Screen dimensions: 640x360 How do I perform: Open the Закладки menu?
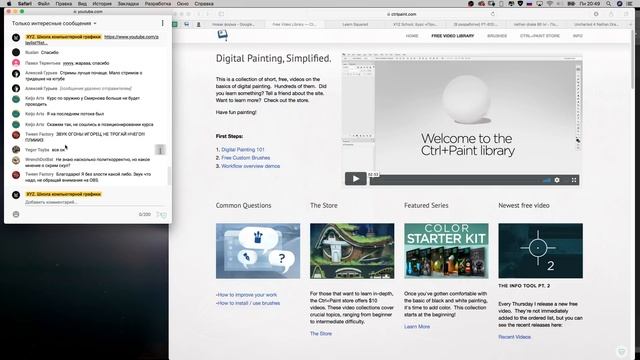pyautogui.click(x=128, y=4)
